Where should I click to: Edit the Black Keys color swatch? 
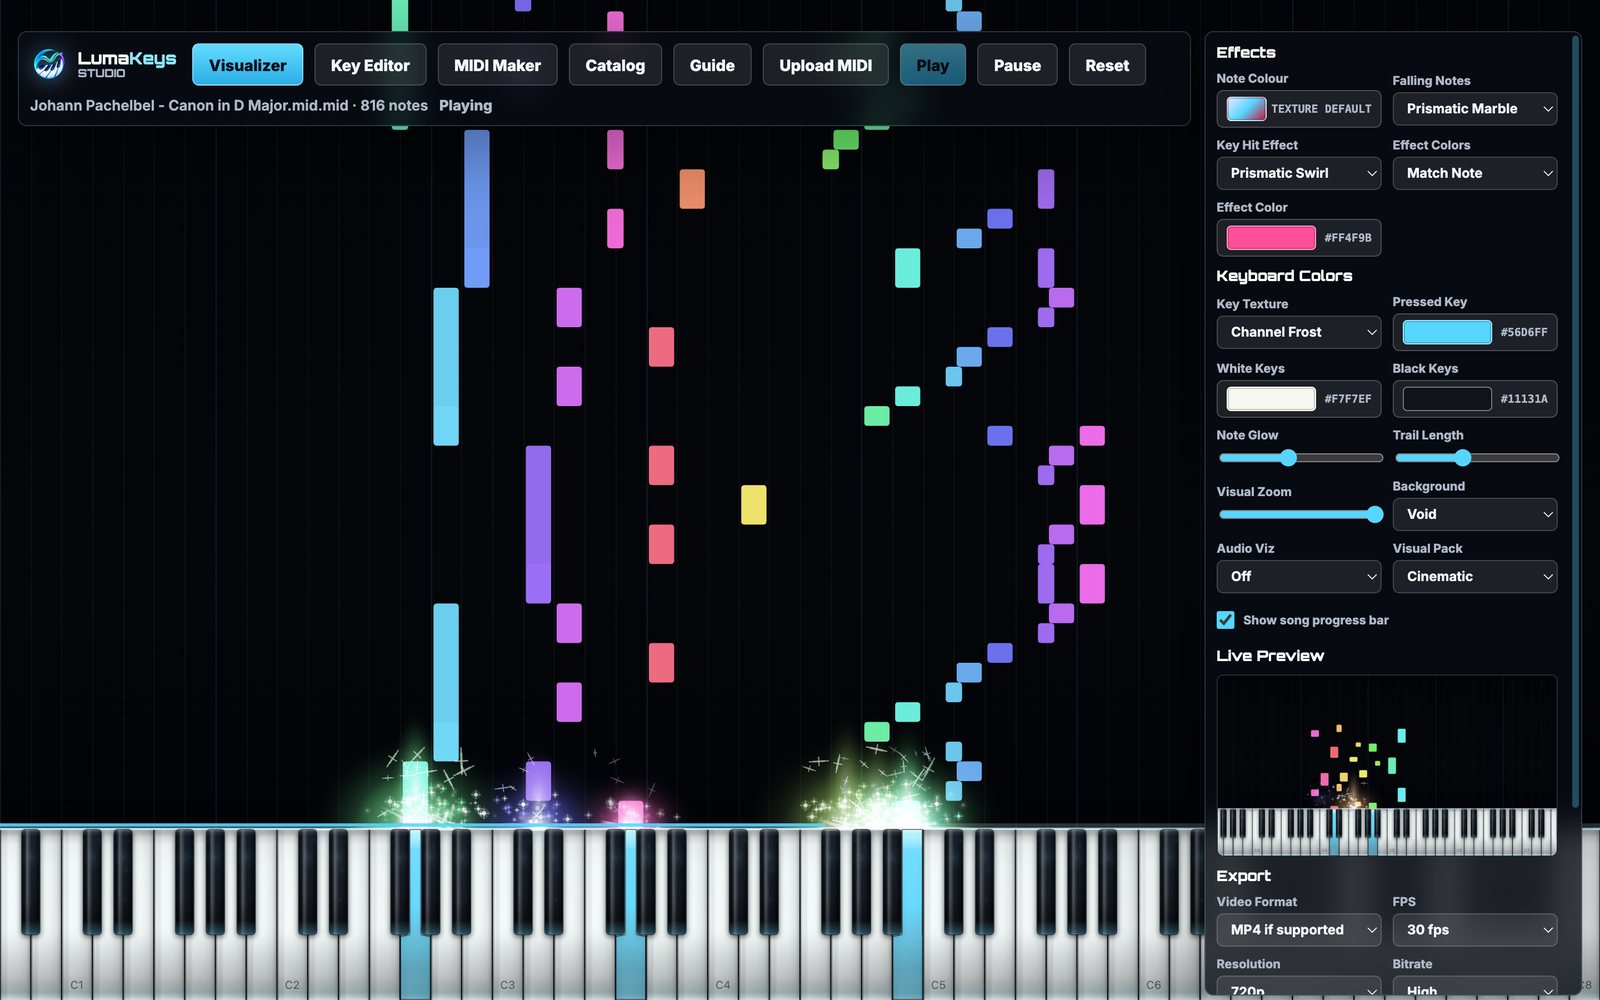1447,398
